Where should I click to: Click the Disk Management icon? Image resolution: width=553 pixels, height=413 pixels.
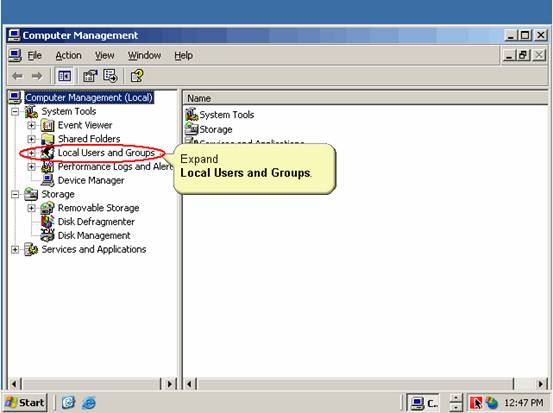pos(48,235)
